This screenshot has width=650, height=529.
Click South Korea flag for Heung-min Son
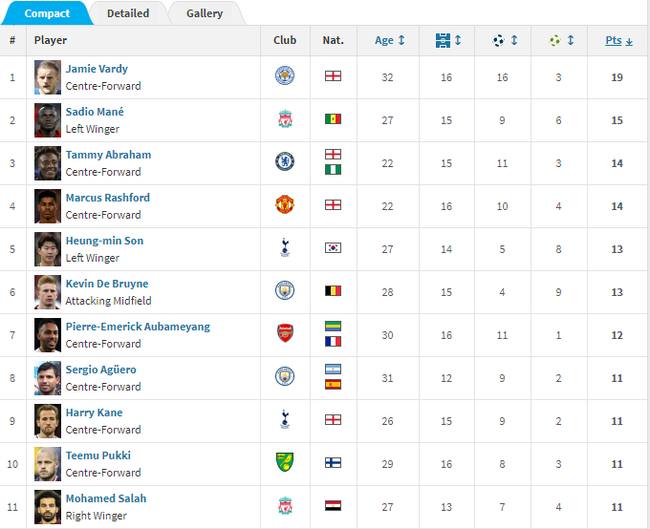click(333, 248)
